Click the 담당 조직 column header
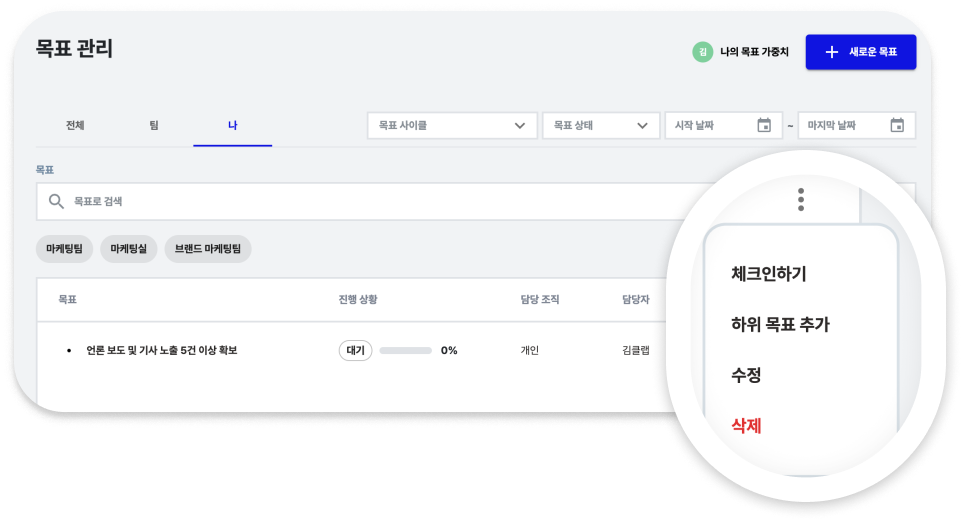Screen dimensions: 962x521 coord(540,299)
